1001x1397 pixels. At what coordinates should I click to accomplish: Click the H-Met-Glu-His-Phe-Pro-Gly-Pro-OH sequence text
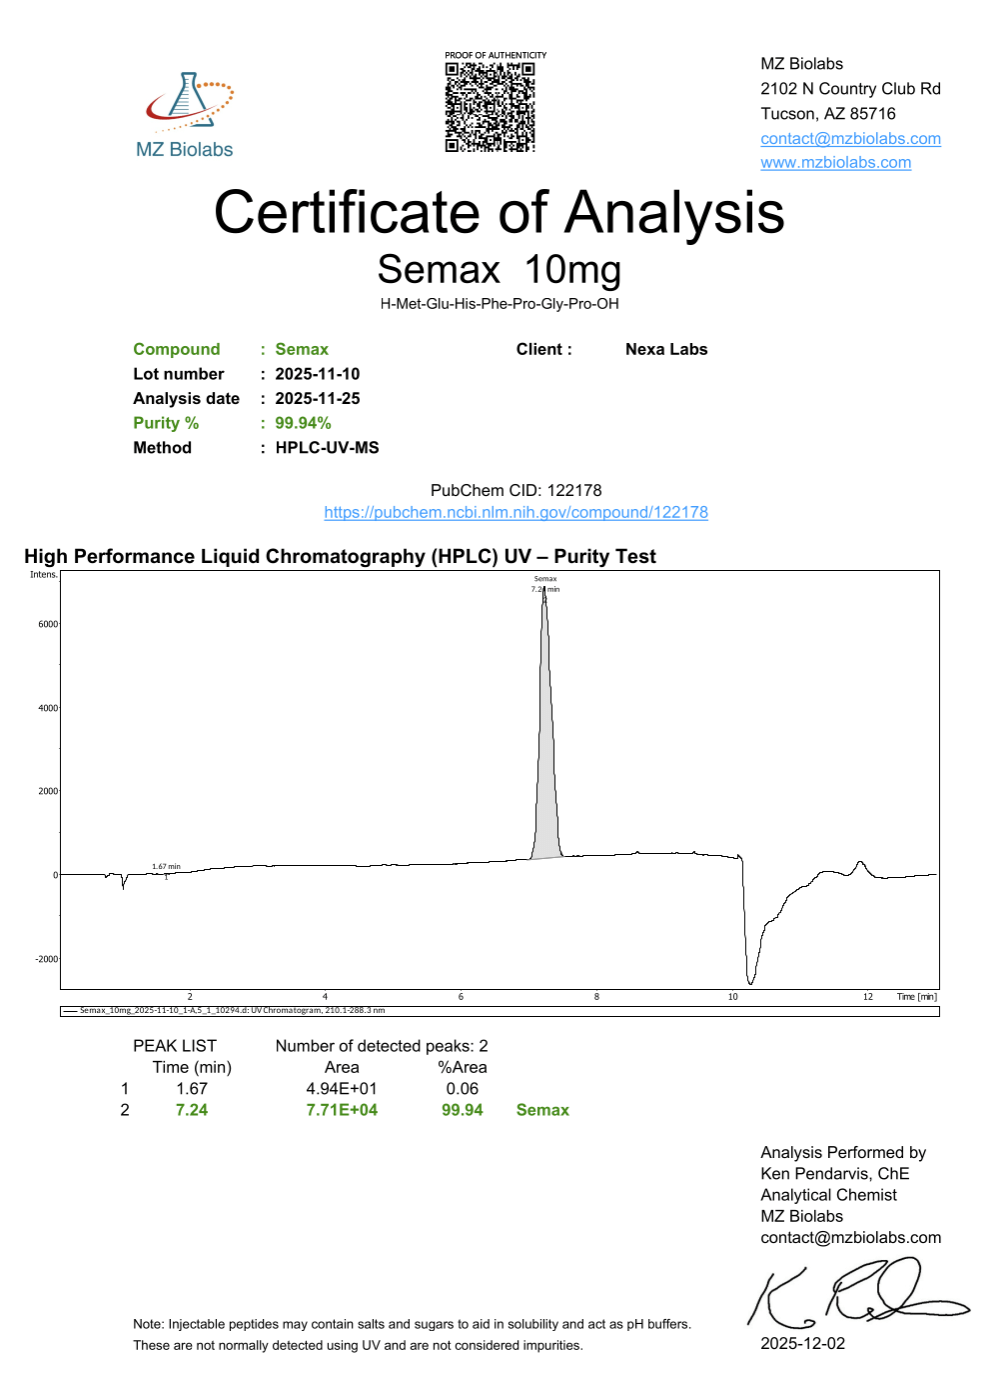click(499, 304)
